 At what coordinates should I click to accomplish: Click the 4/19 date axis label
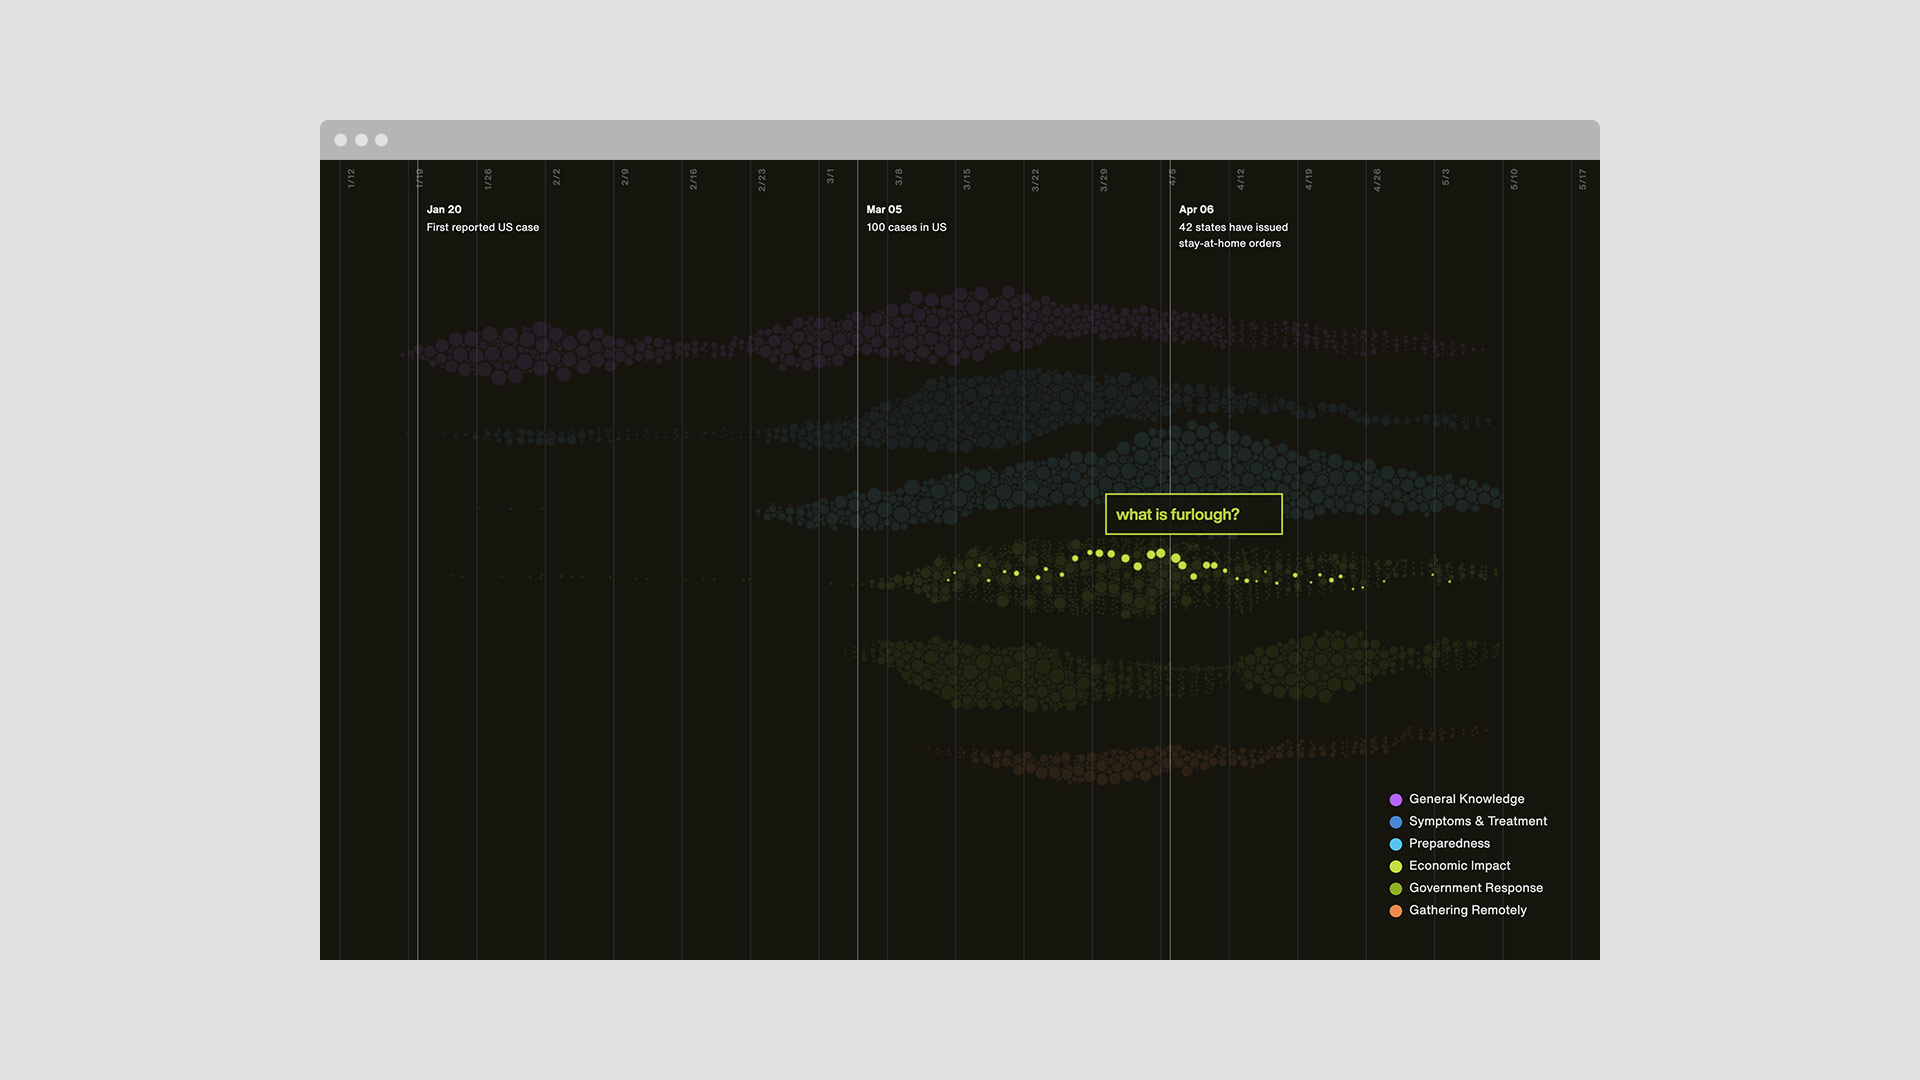pyautogui.click(x=1309, y=179)
